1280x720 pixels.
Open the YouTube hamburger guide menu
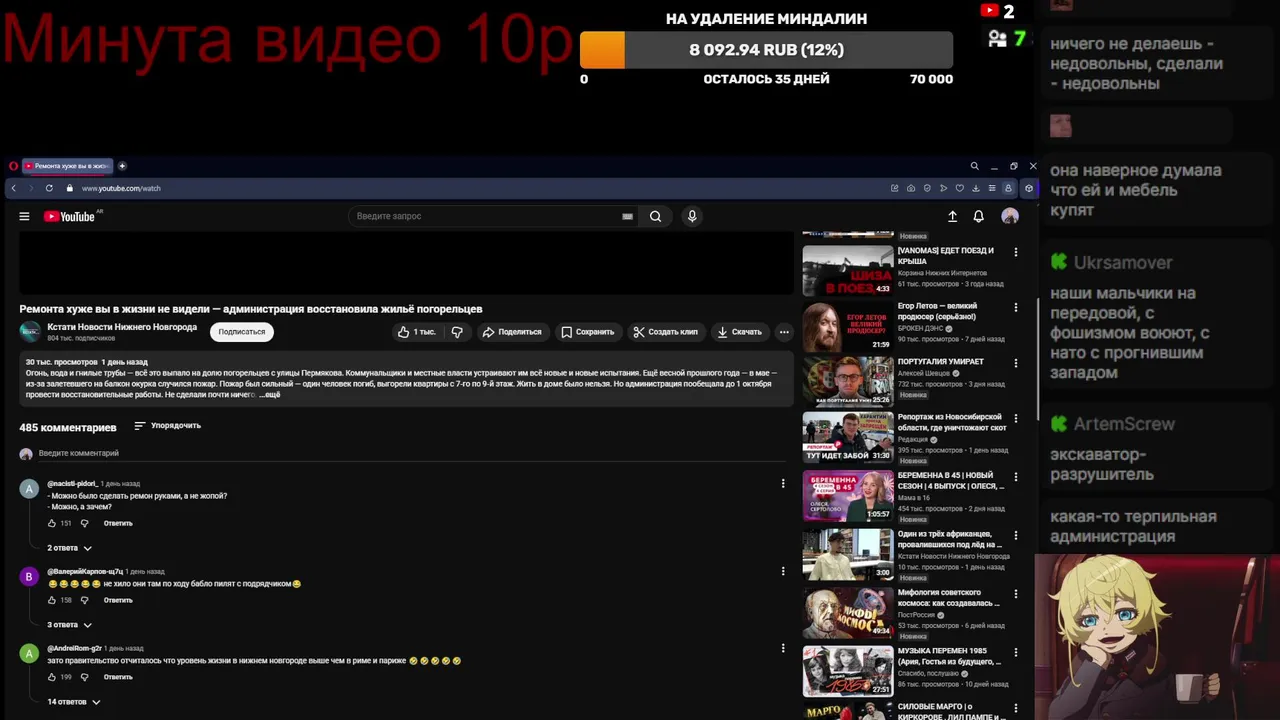(x=24, y=216)
